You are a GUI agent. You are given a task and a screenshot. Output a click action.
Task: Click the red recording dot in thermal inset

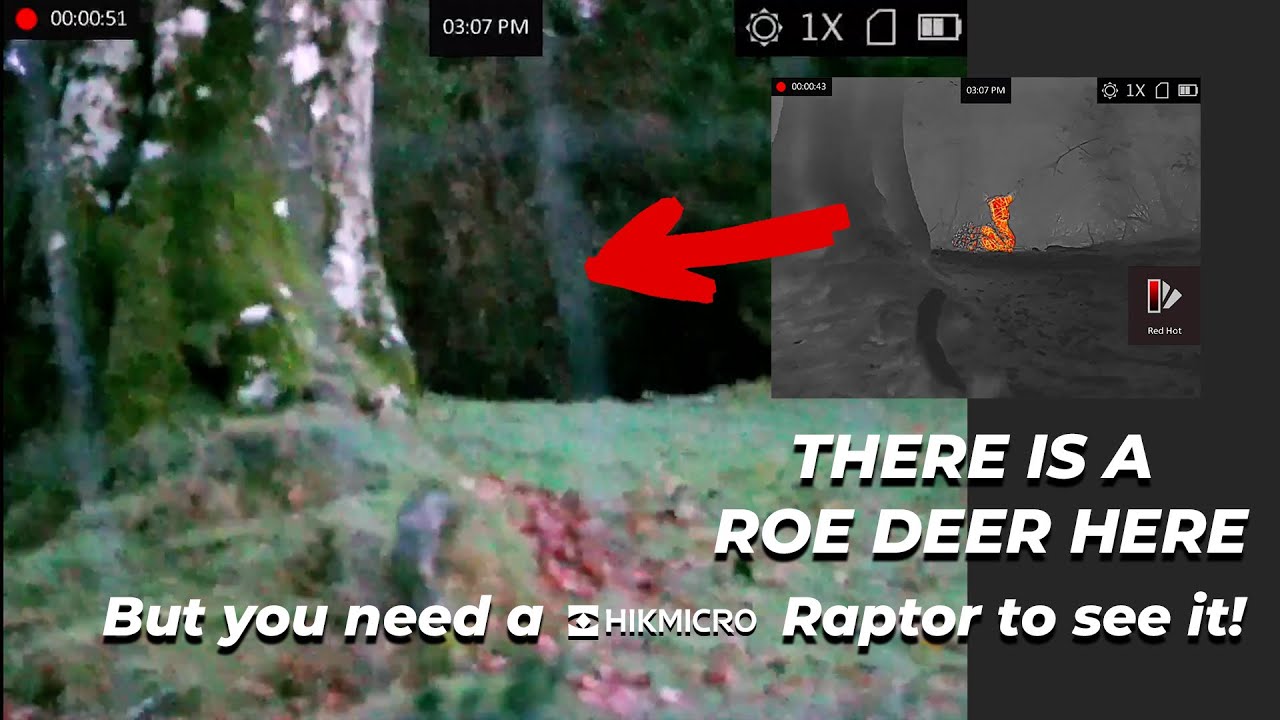coord(781,88)
